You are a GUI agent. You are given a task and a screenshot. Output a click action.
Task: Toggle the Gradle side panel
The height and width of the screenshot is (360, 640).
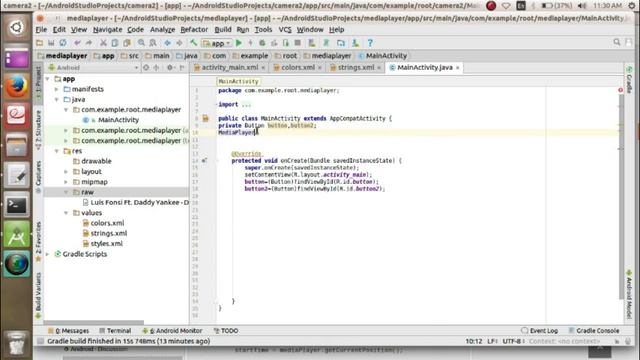pyautogui.click(x=629, y=80)
